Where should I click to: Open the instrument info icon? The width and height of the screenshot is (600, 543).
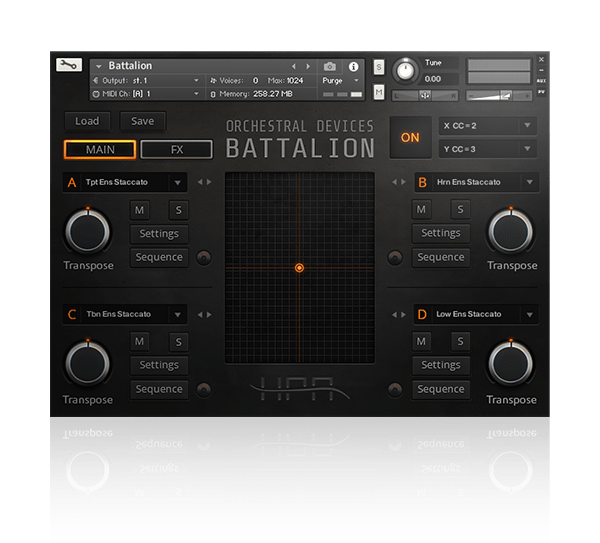click(x=353, y=67)
